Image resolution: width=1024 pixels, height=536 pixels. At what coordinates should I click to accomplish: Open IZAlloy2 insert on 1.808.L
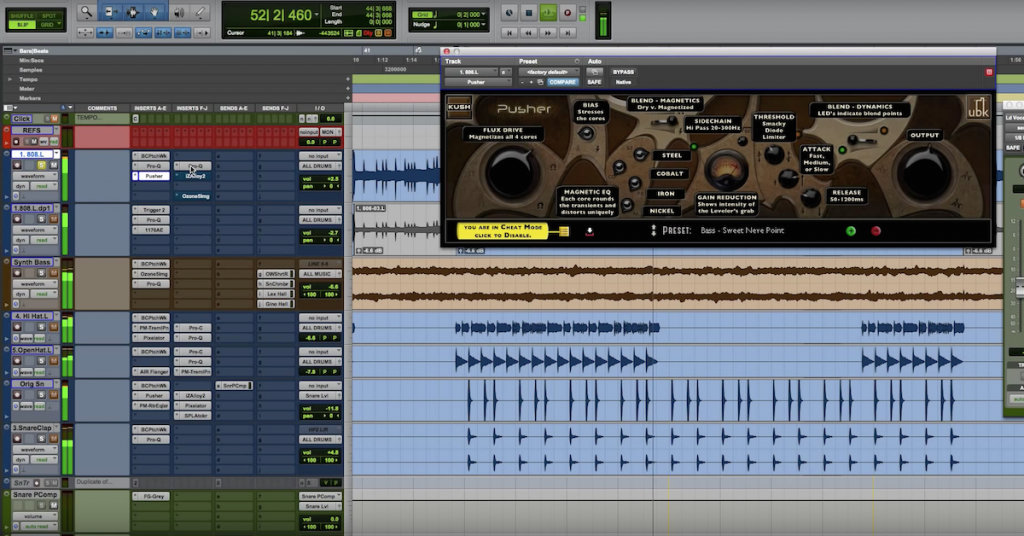[195, 176]
